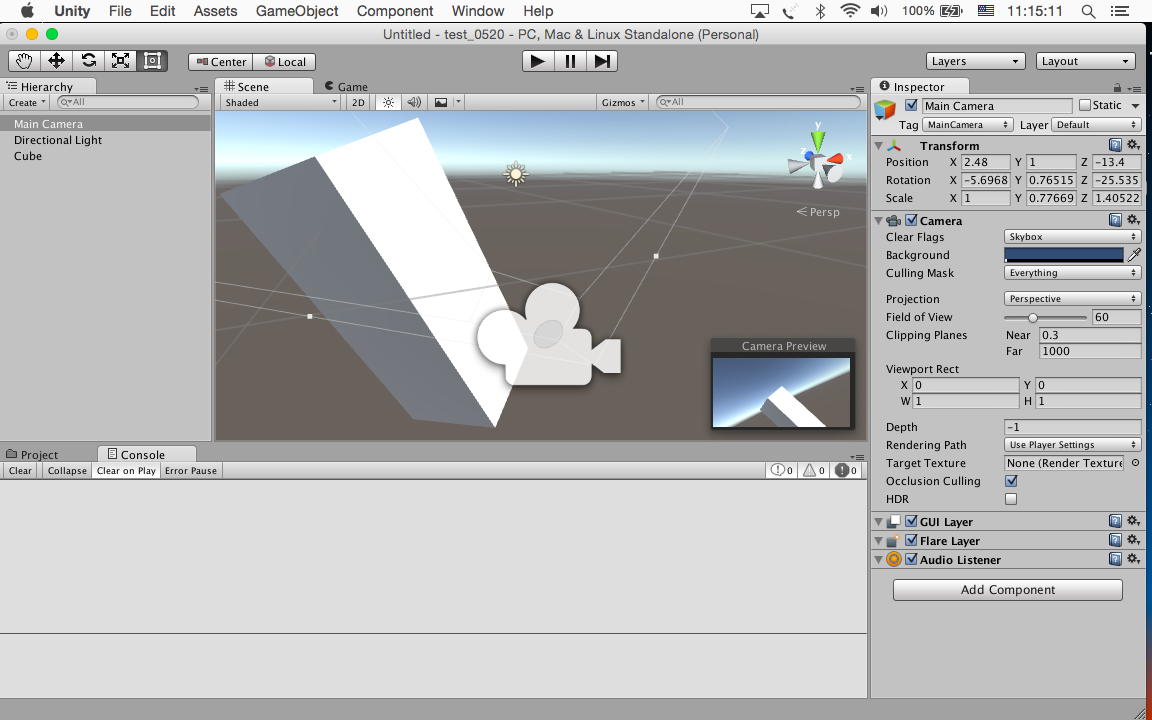
Task: Select the Move tool
Action: pos(56,61)
